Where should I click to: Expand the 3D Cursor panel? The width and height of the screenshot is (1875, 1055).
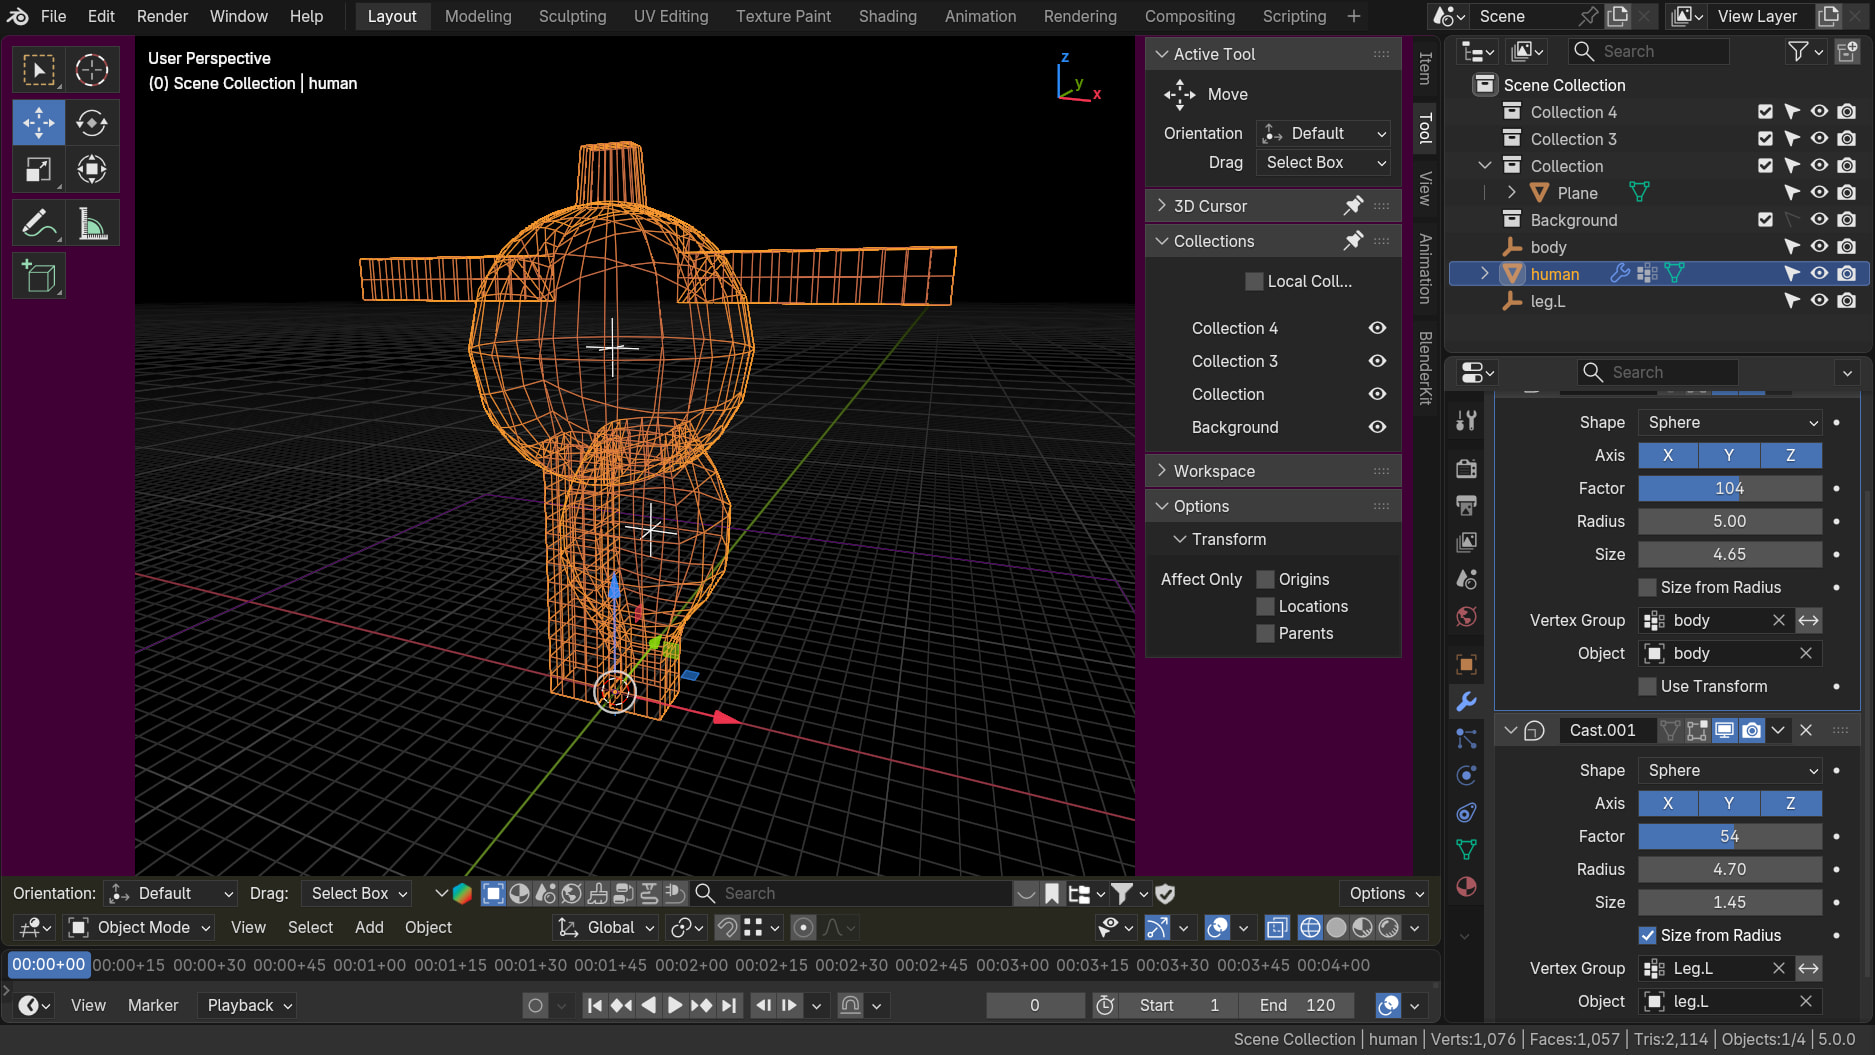coord(1210,206)
